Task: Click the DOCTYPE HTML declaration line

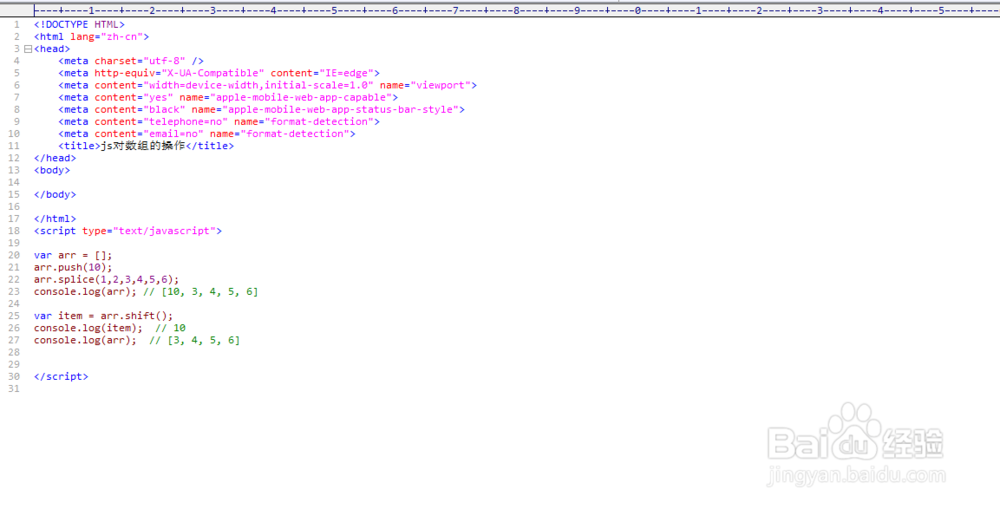Action: pos(80,25)
